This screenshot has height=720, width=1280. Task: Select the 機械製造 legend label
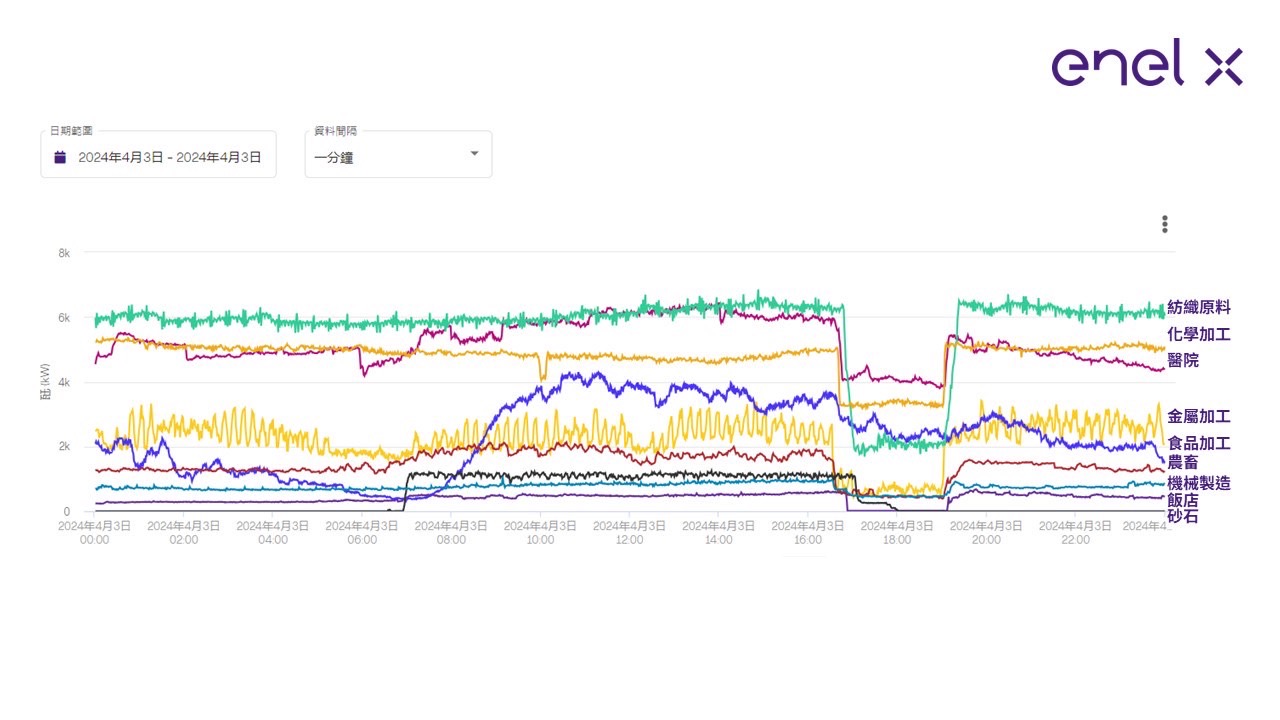(1198, 483)
